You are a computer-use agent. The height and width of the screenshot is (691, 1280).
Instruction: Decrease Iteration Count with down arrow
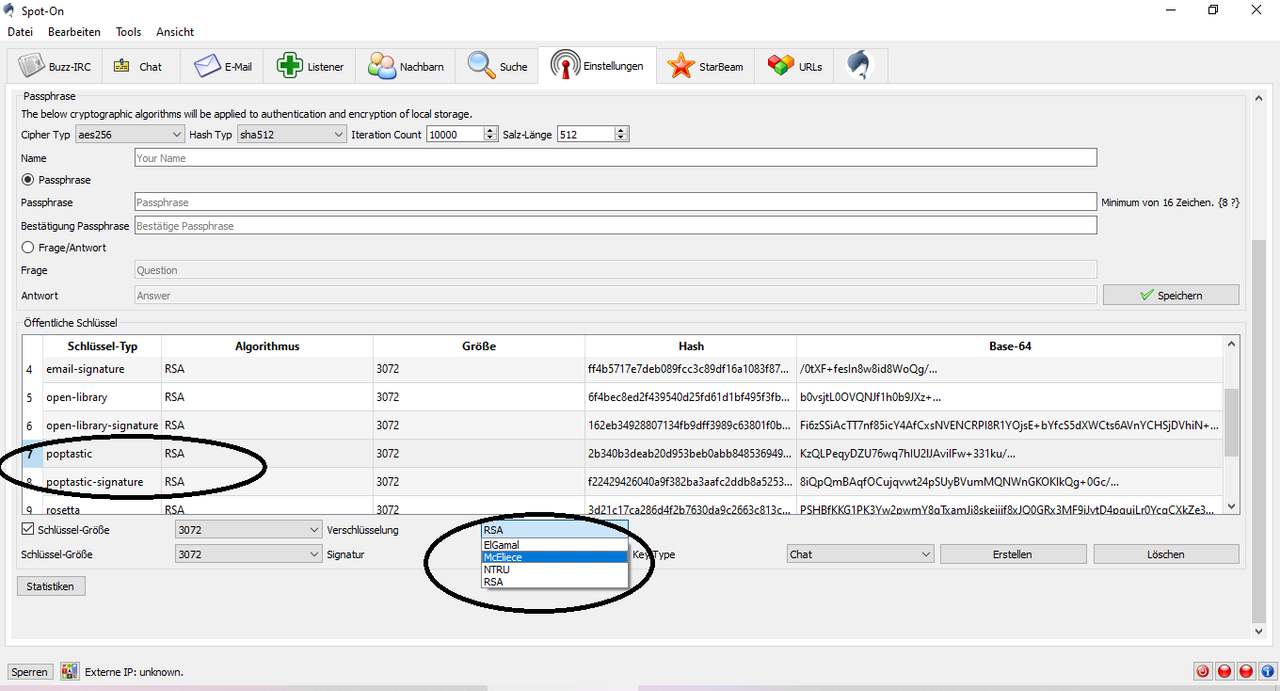point(490,138)
